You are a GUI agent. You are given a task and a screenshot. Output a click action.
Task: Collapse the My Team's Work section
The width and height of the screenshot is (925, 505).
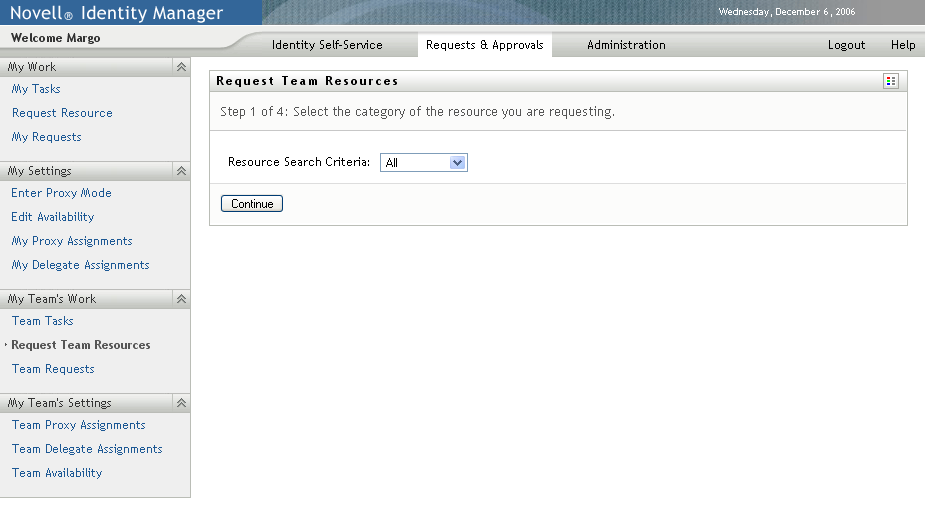coord(181,299)
